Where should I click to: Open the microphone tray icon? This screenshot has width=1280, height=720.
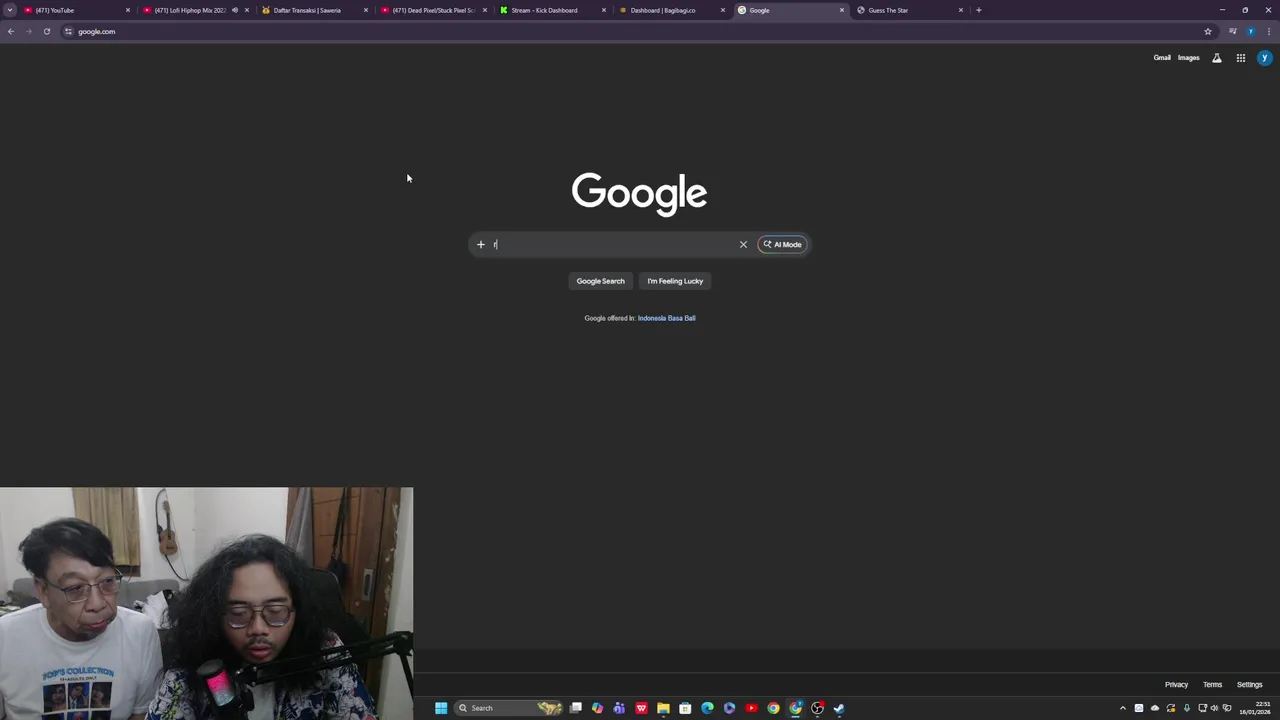pos(1187,708)
